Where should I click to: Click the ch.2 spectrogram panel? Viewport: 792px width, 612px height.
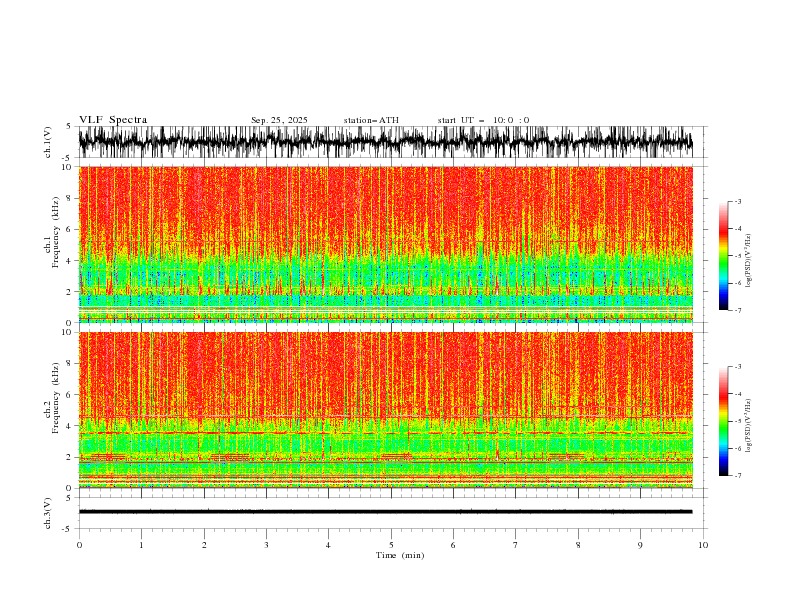(x=385, y=410)
